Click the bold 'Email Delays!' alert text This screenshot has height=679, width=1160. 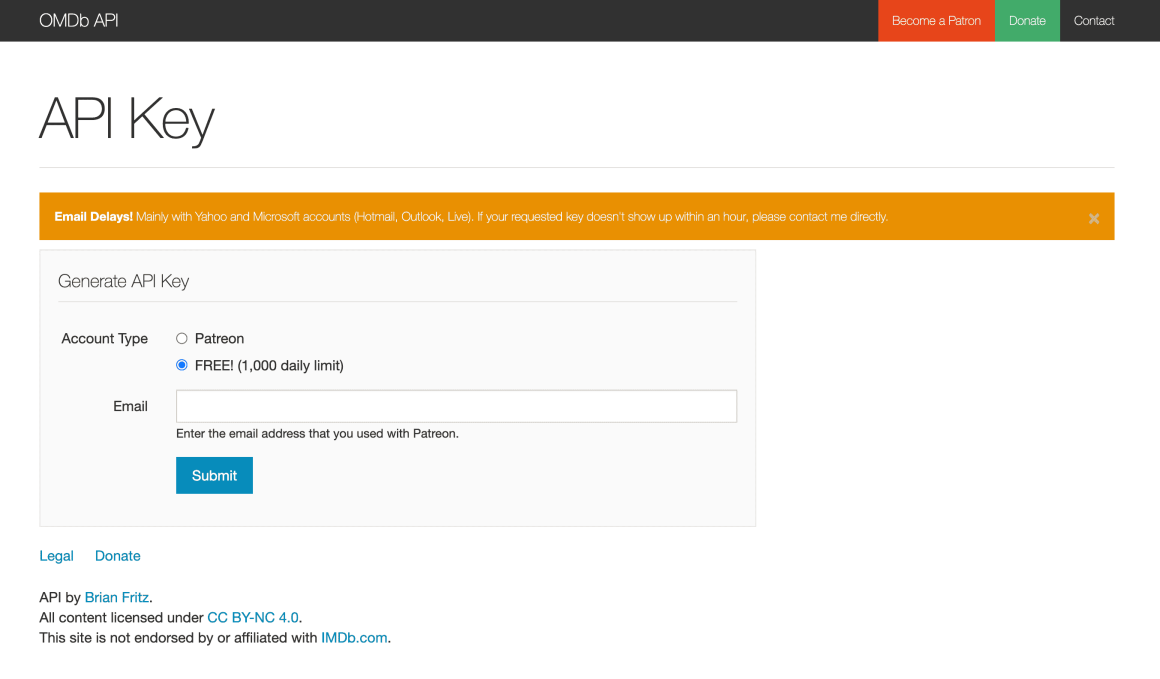tap(93, 217)
